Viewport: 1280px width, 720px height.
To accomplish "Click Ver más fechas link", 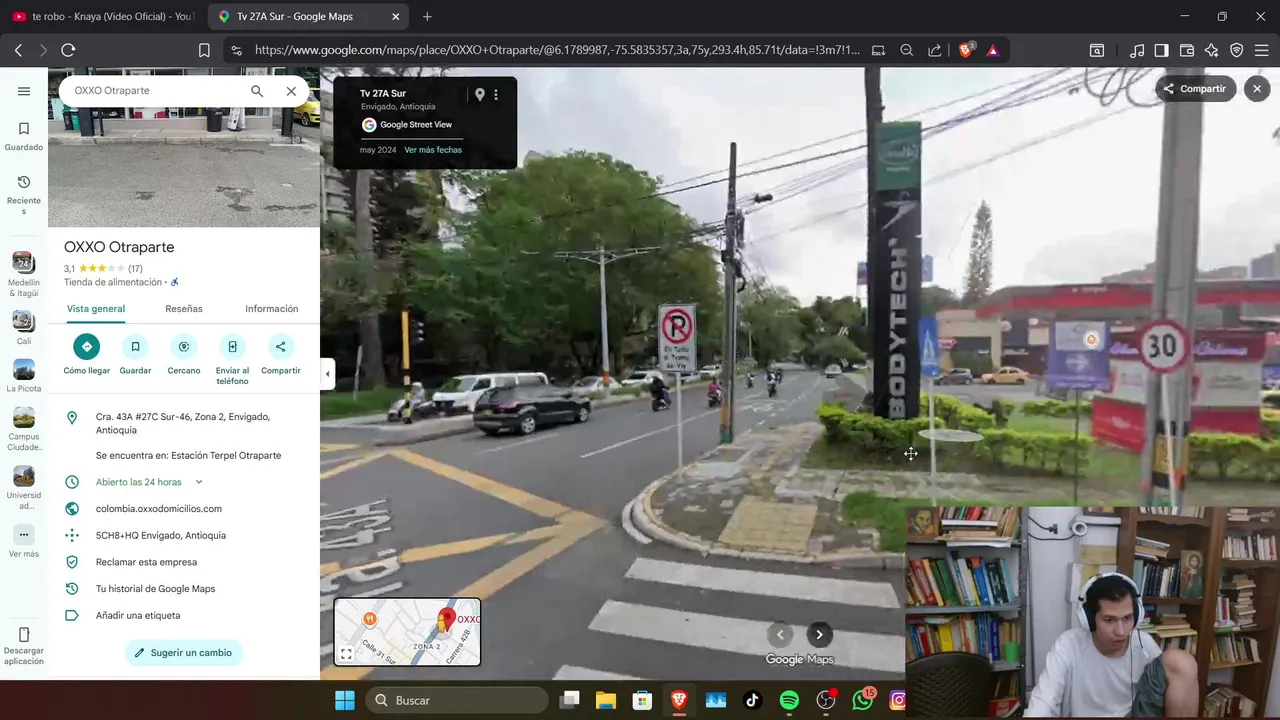I will [433, 150].
